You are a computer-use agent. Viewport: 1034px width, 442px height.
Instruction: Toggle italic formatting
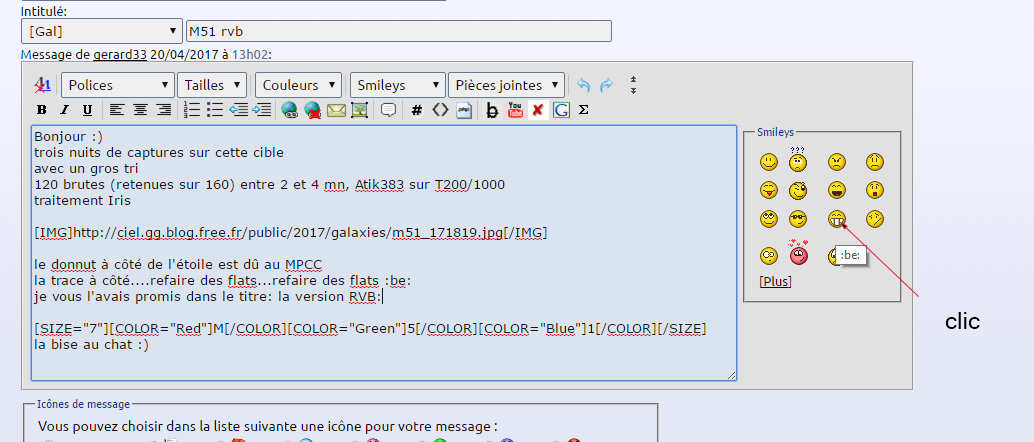pos(64,110)
